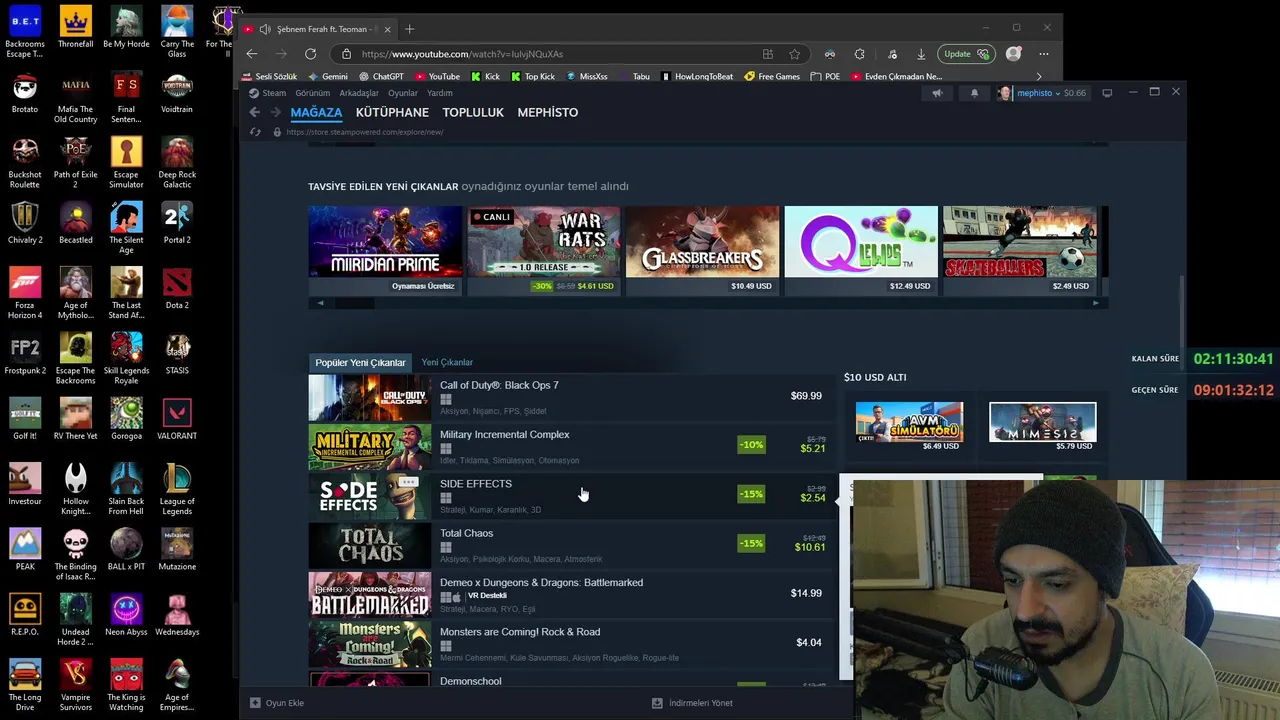Screen dimensions: 1280x720
Task: Open browser three-dot menu
Action: point(1044,54)
